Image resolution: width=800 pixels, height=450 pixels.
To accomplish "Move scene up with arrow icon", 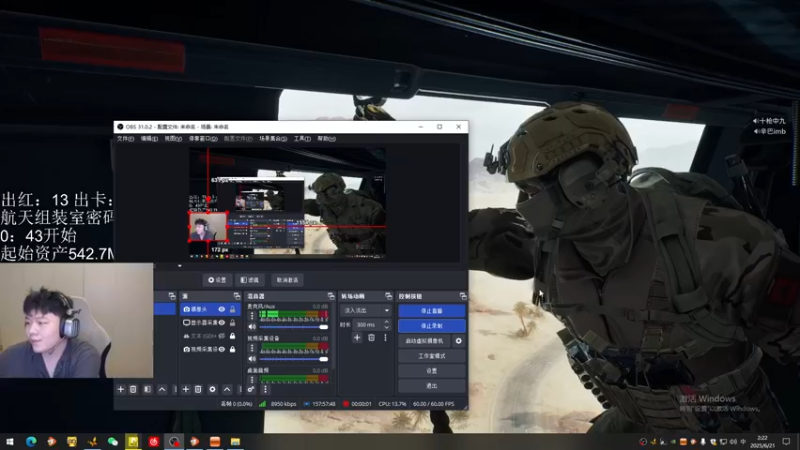I will coord(162,389).
